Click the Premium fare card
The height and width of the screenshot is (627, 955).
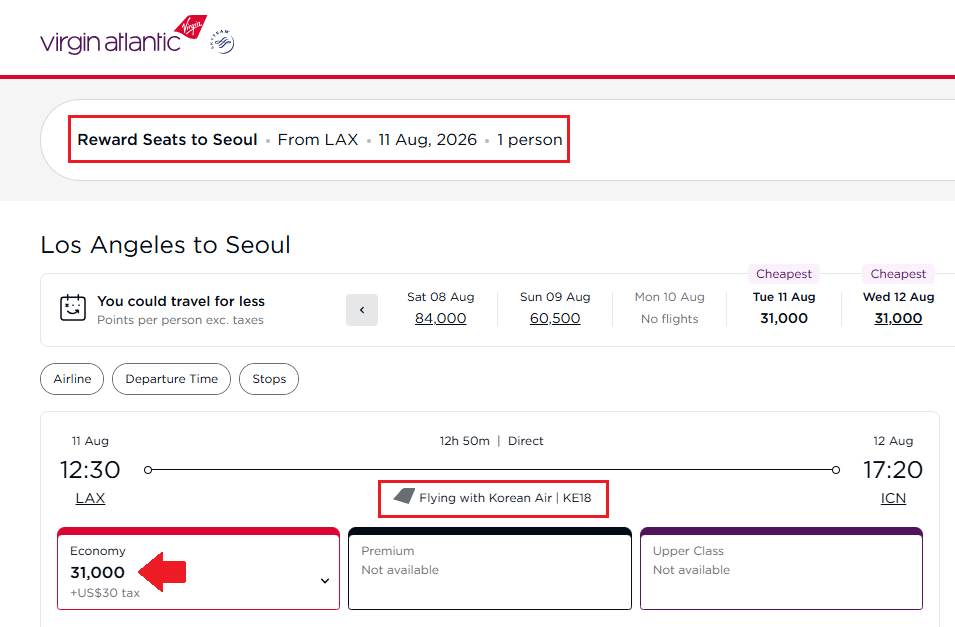tap(490, 570)
